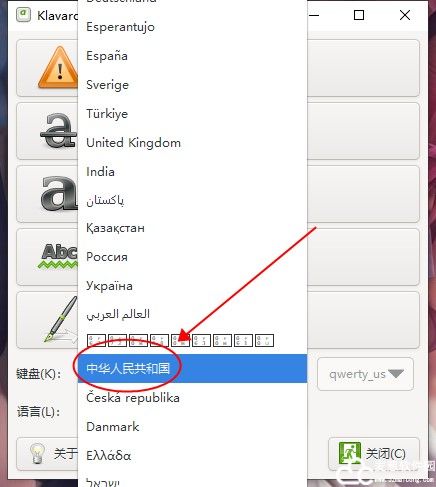Image resolution: width=436 pixels, height=487 pixels.
Task: Maximize the Klavaro window
Action: tap(359, 15)
